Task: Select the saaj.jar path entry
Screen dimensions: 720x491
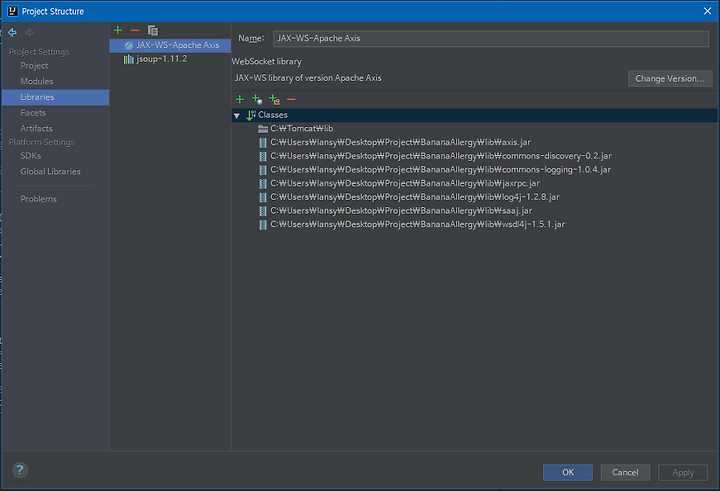Action: 401,211
